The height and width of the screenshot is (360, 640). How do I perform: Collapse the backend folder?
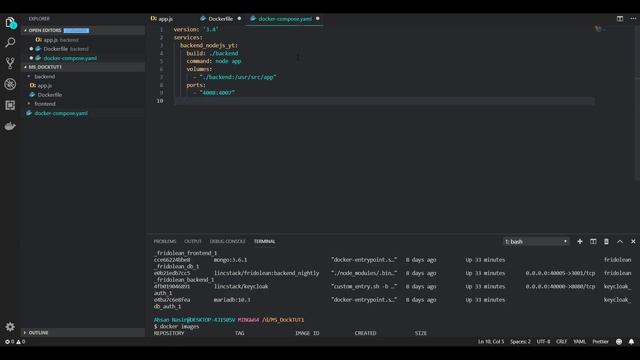[x=44, y=76]
